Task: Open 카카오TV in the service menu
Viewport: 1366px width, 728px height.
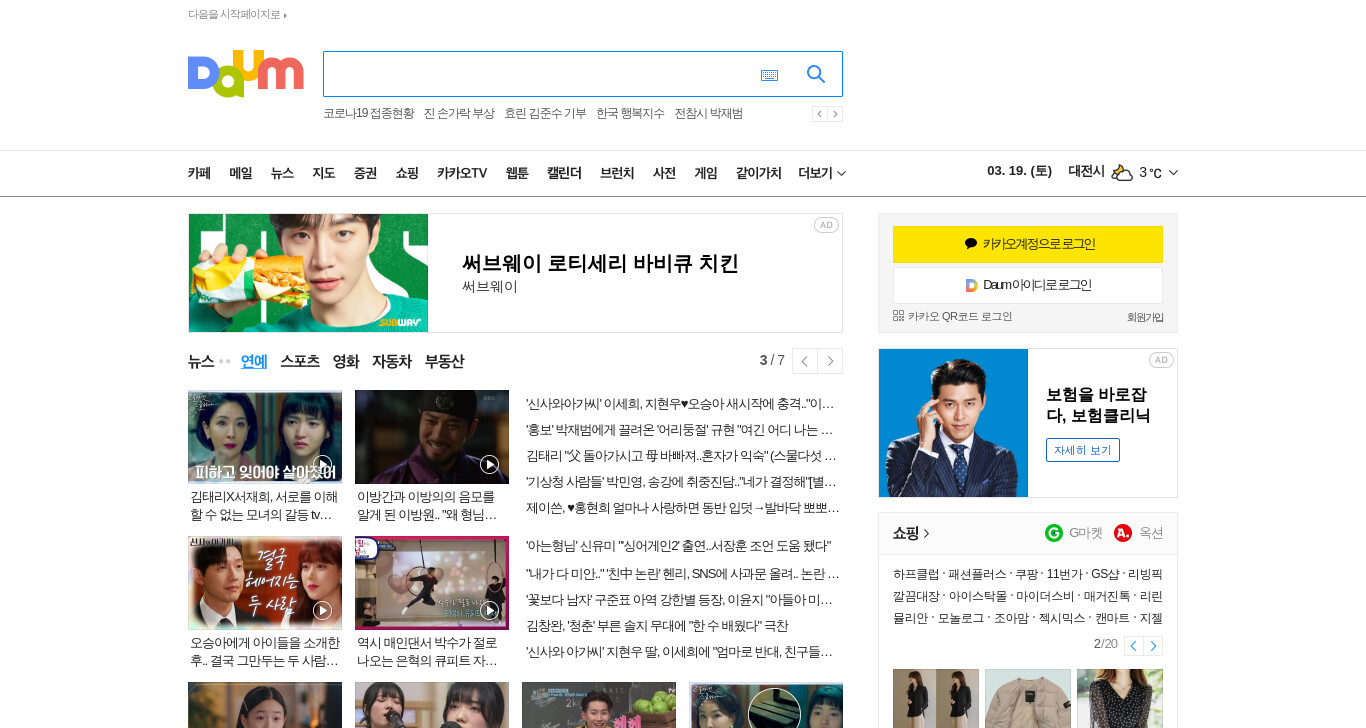Action: pos(462,173)
